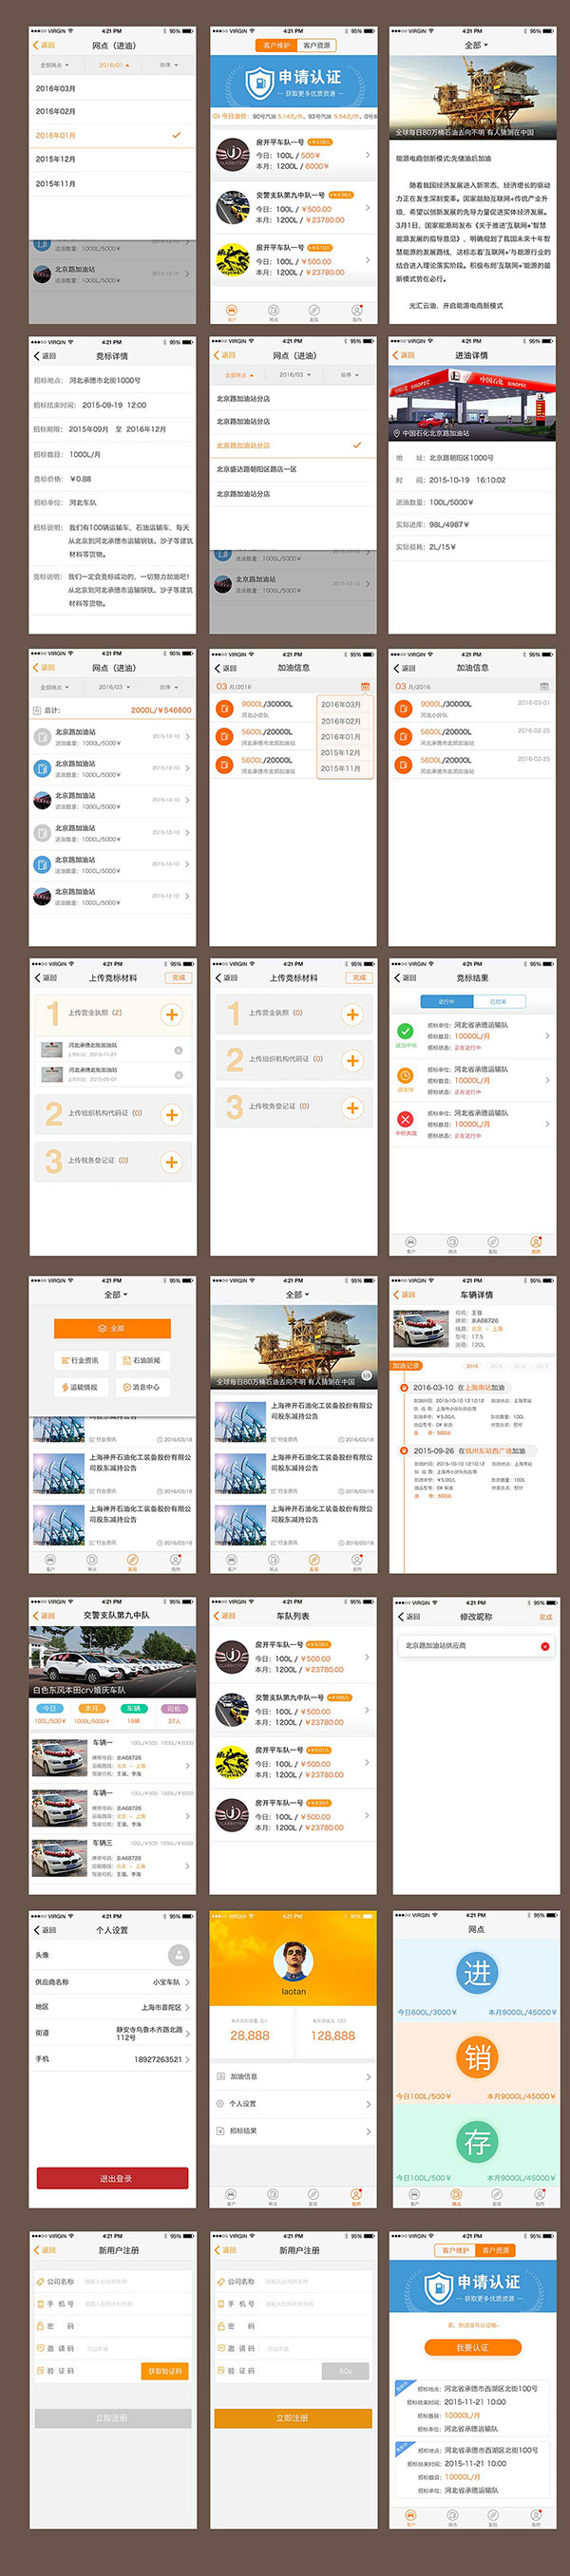Image resolution: width=570 pixels, height=2576 pixels.
Task: Tap orange 立即注册 button
Action: pyautogui.click(x=293, y=2417)
